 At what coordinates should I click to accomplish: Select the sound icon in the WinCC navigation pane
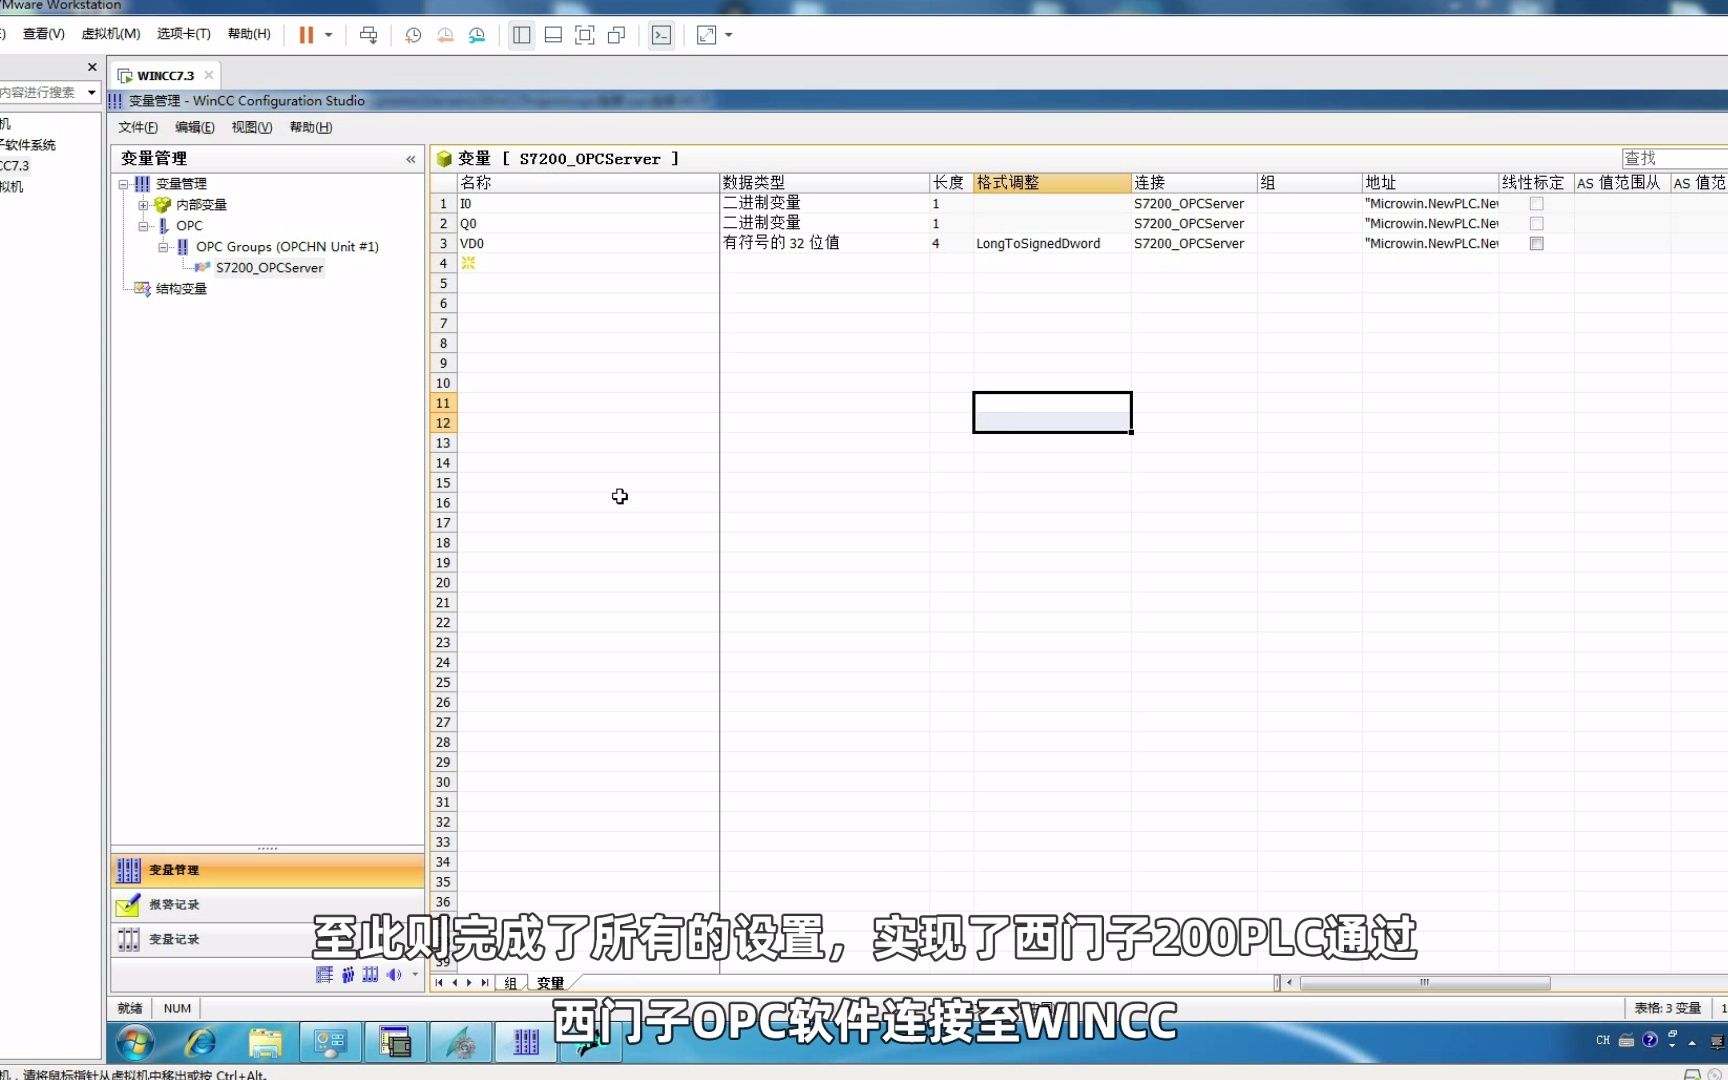(394, 975)
